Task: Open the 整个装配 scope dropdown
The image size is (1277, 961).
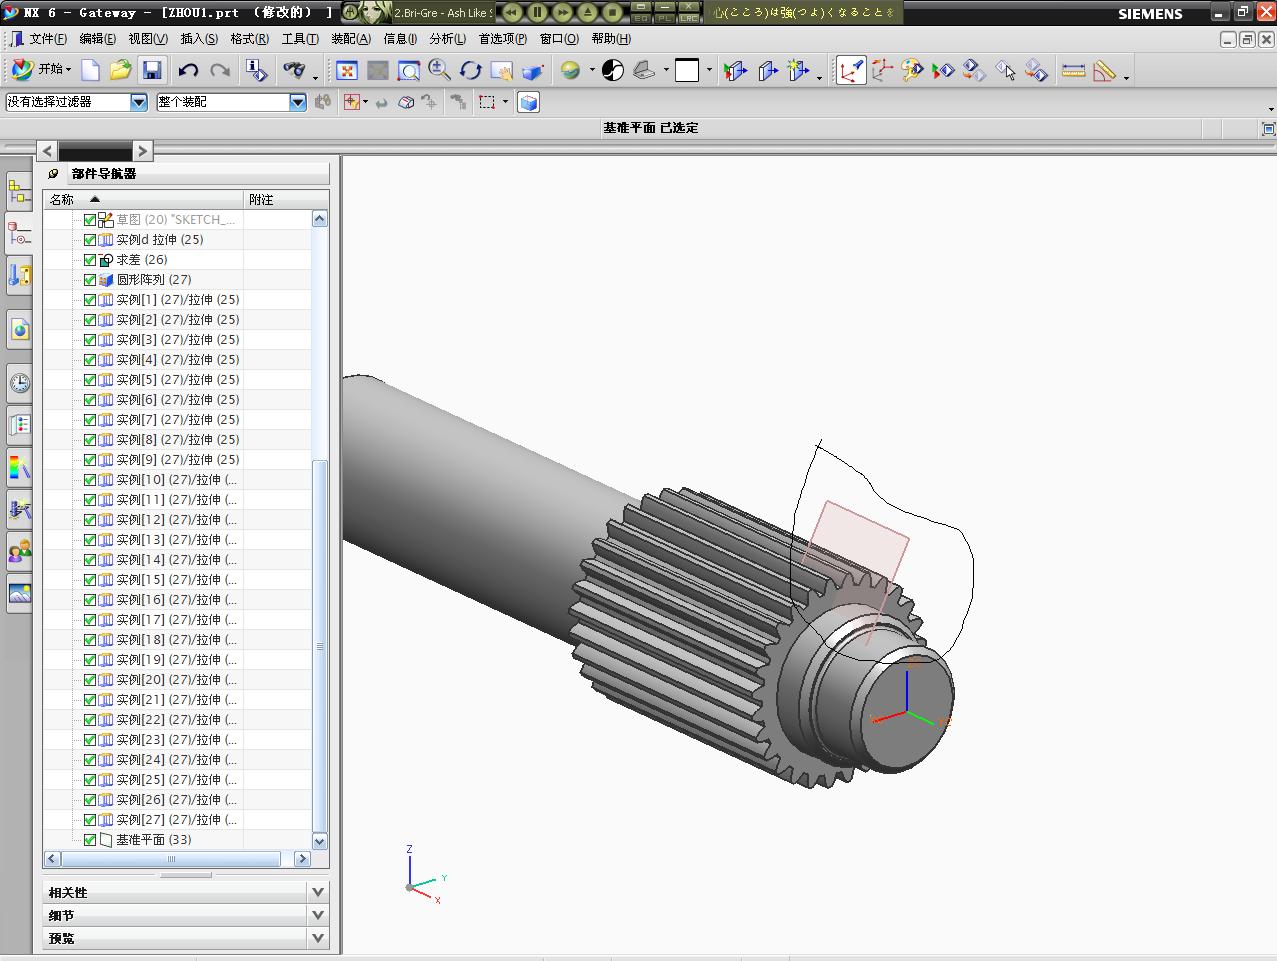Action: point(297,102)
